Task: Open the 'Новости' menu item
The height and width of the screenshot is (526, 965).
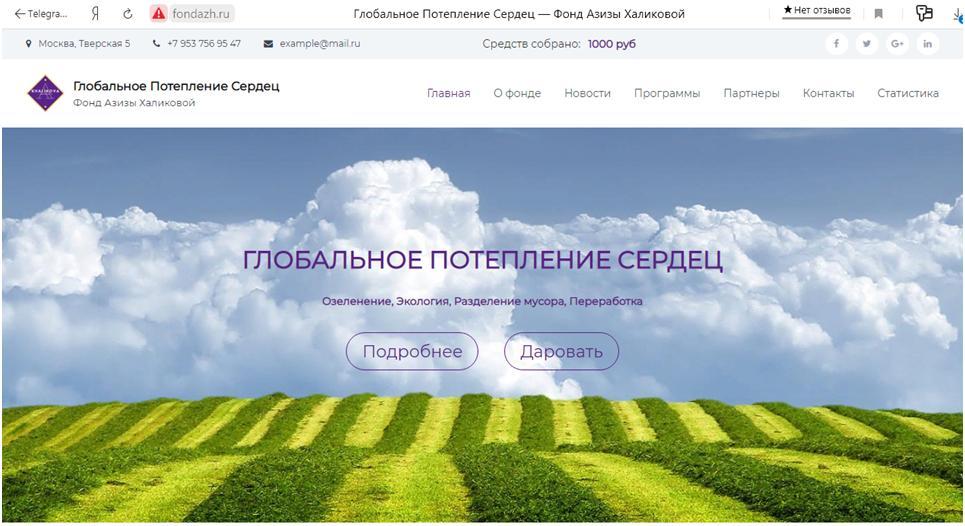Action: point(588,94)
